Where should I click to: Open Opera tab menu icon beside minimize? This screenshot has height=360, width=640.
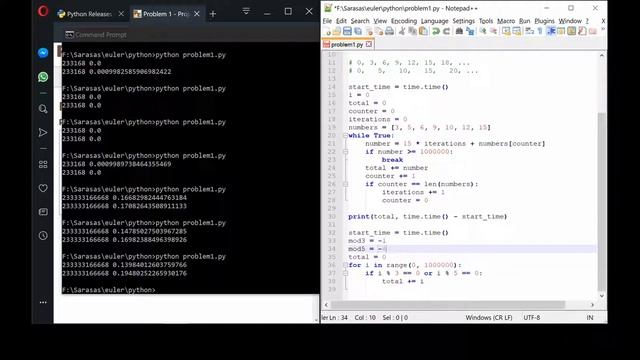coord(246,11)
